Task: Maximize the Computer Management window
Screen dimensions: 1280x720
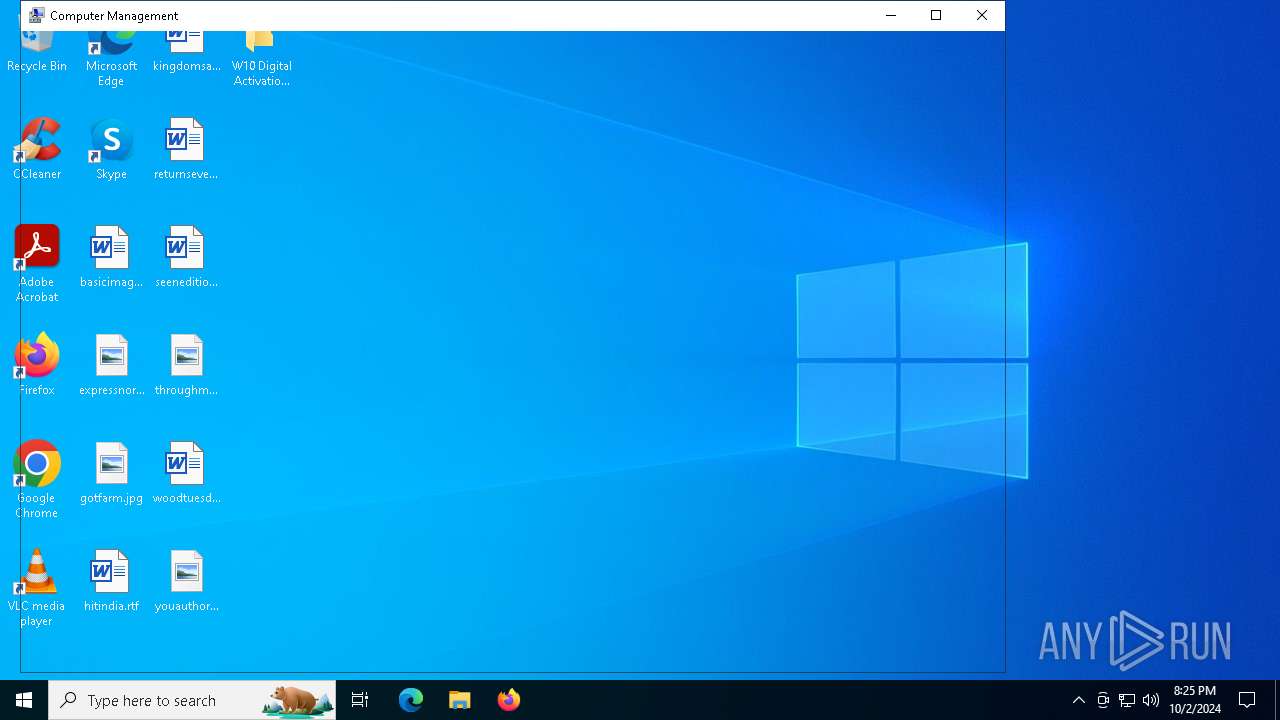Action: coord(936,15)
